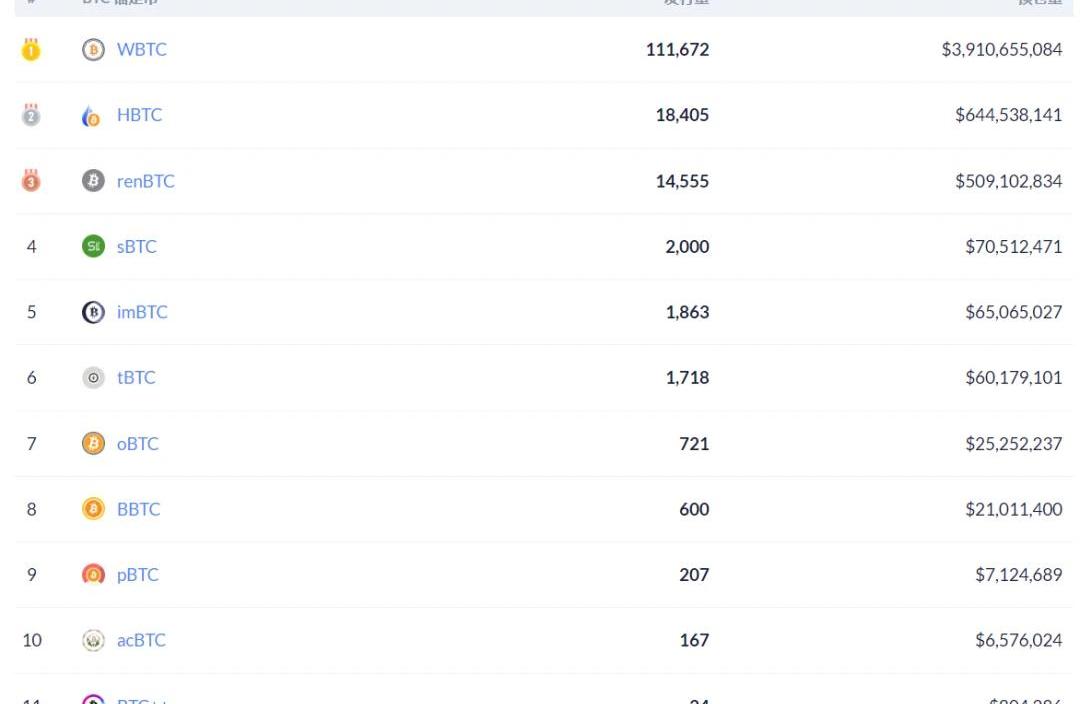Open the tBTC token link
Image resolution: width=1080 pixels, height=704 pixels.
click(136, 377)
